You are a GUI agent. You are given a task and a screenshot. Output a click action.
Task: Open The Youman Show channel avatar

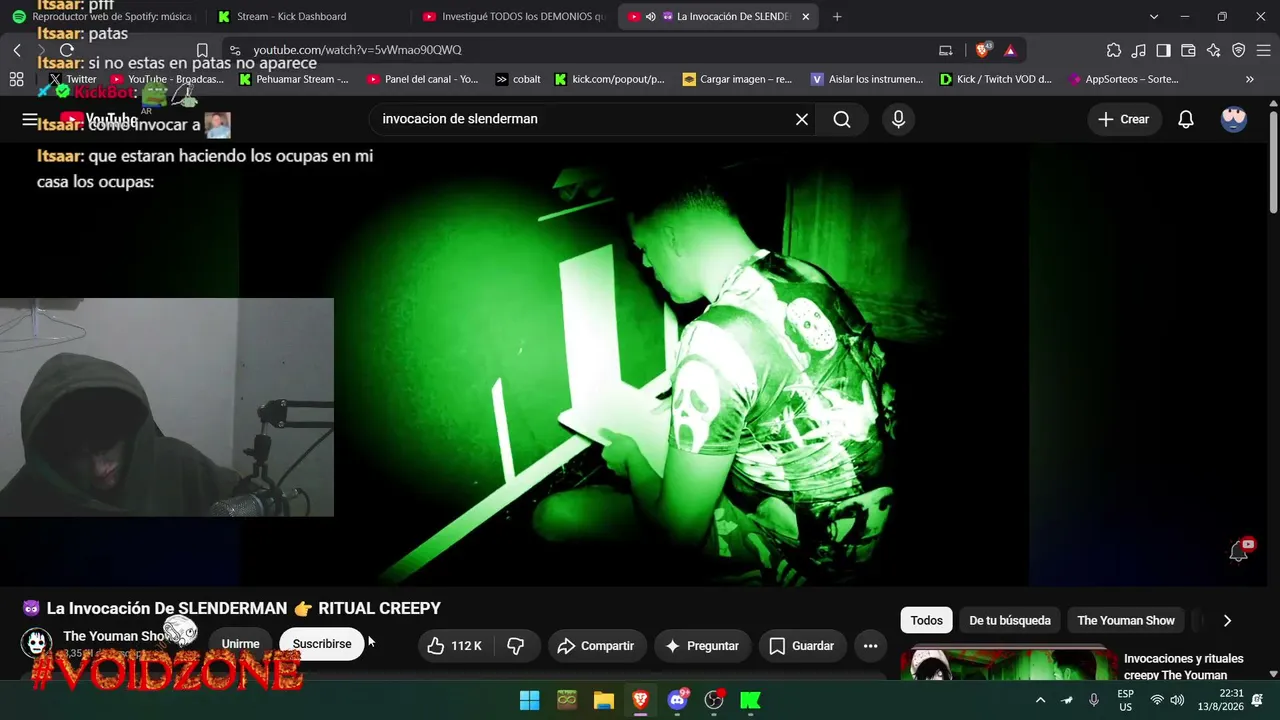(37, 642)
